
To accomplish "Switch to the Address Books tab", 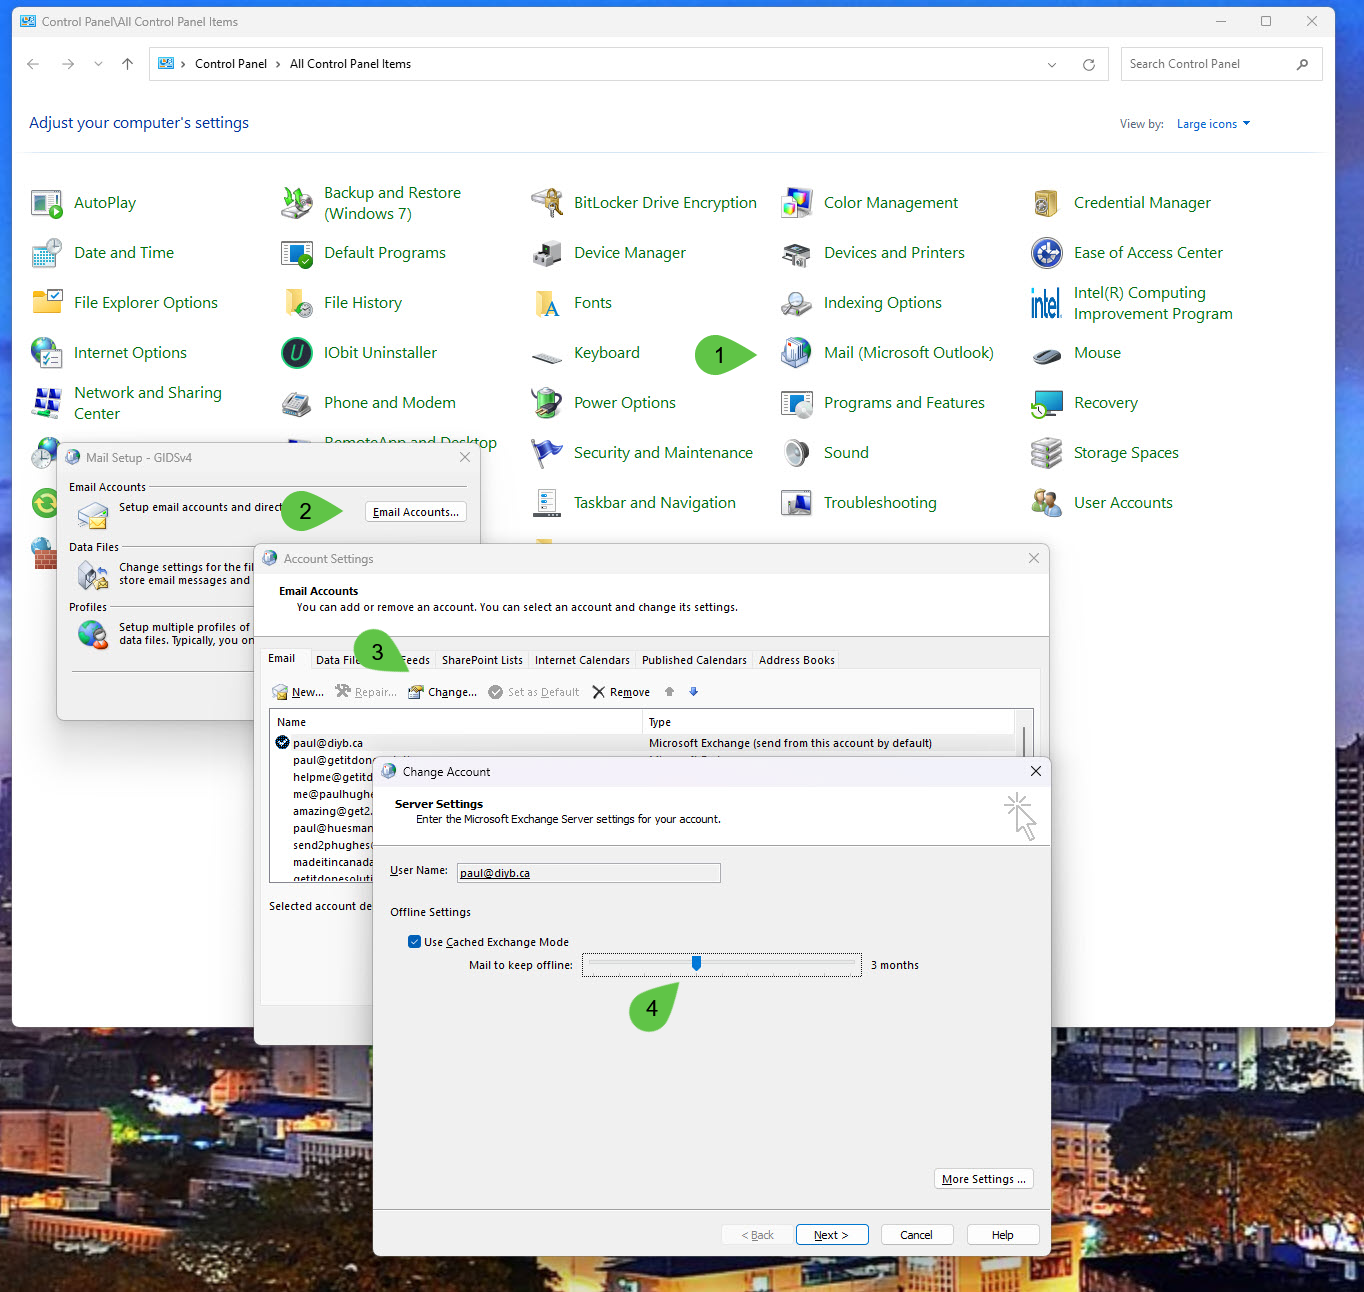I will point(796,660).
